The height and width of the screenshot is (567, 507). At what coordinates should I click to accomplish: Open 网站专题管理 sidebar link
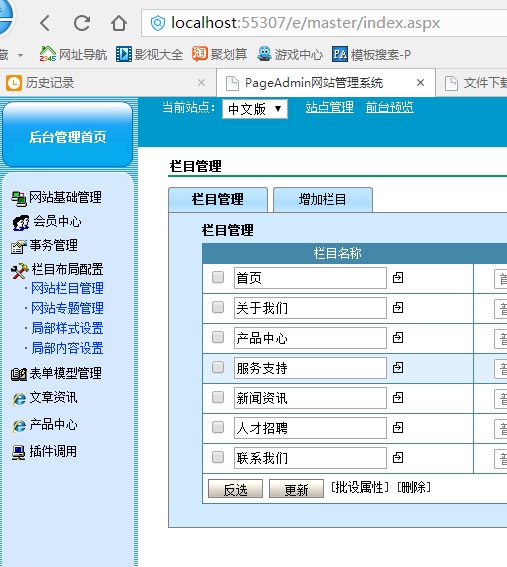(67, 308)
